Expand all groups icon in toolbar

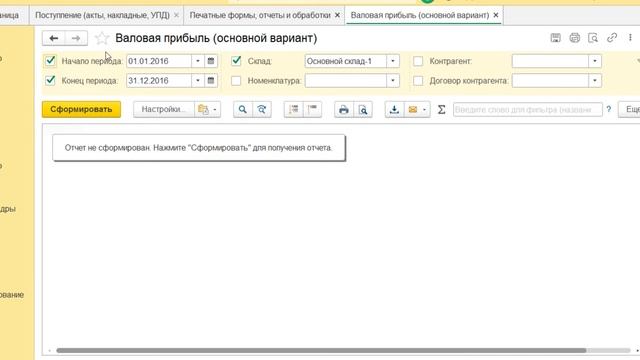(293, 109)
